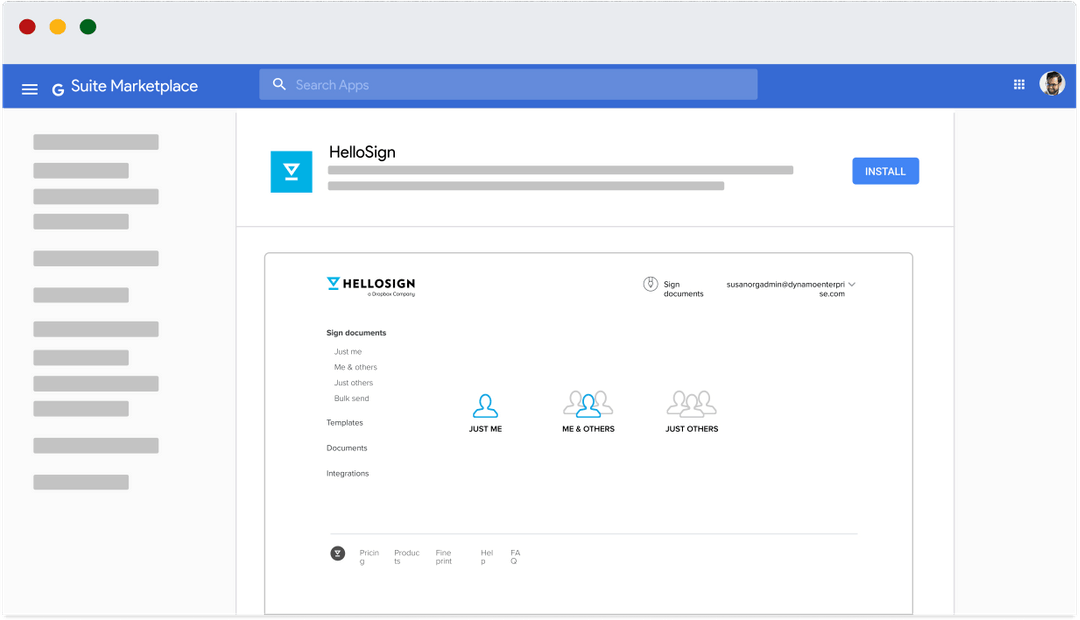The image size is (1080, 620).
Task: Click the blue INSTALL button
Action: [885, 171]
